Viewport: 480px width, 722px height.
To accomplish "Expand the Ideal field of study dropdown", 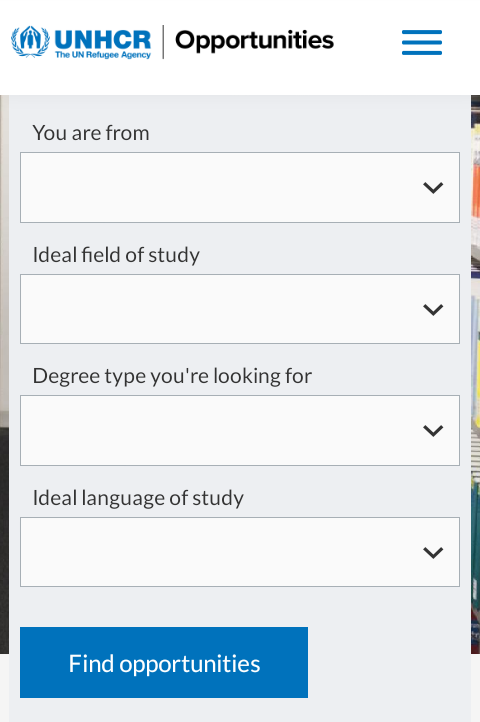I will [x=240, y=309].
